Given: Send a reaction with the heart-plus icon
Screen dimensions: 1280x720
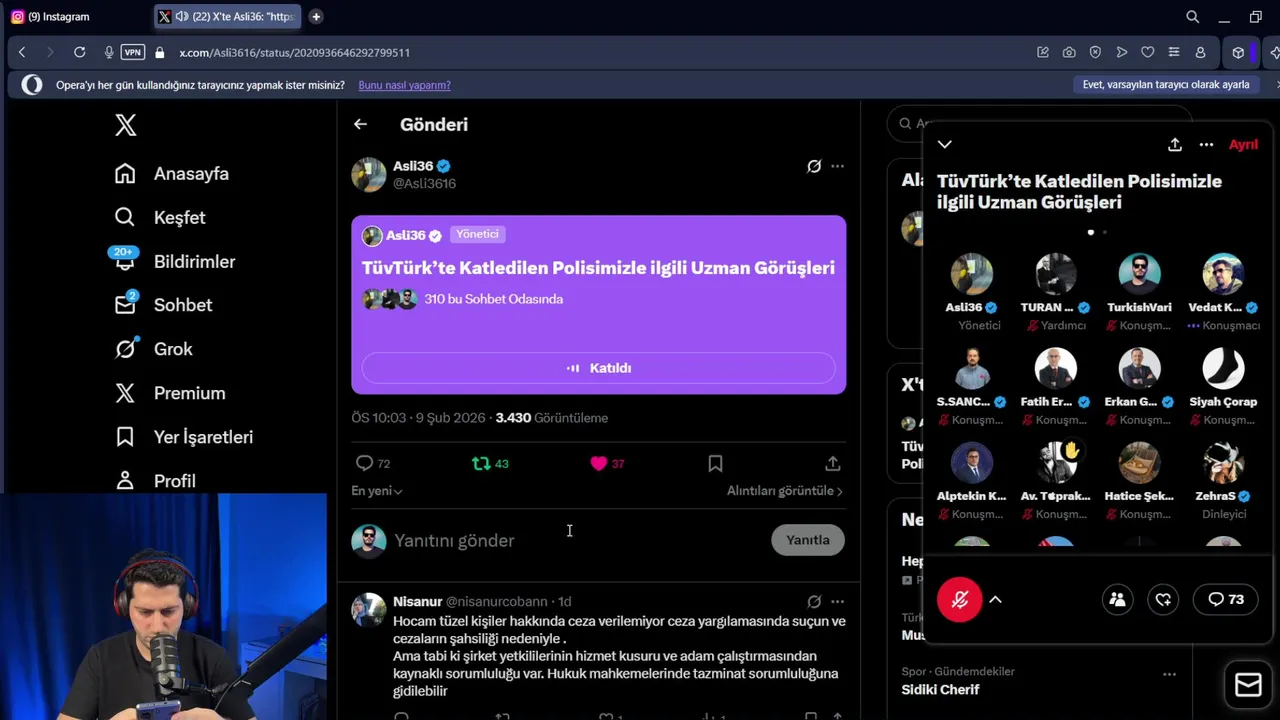Looking at the screenshot, I should [1163, 599].
